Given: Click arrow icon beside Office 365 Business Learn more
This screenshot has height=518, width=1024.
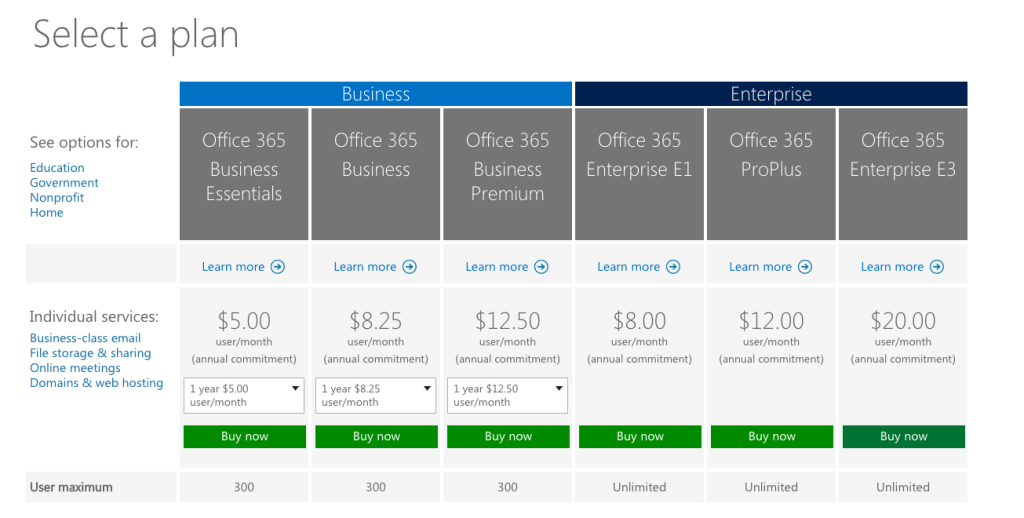Looking at the screenshot, I should pos(409,267).
